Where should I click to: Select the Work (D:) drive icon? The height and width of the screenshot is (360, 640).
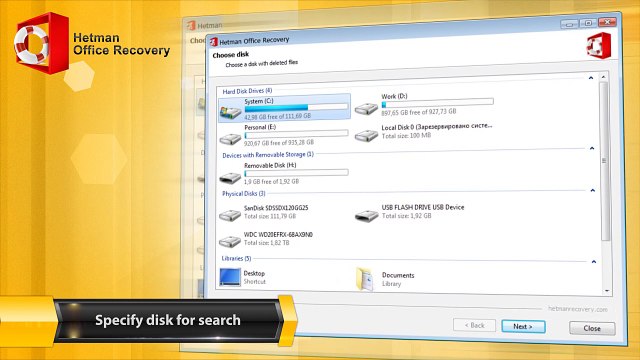point(366,109)
